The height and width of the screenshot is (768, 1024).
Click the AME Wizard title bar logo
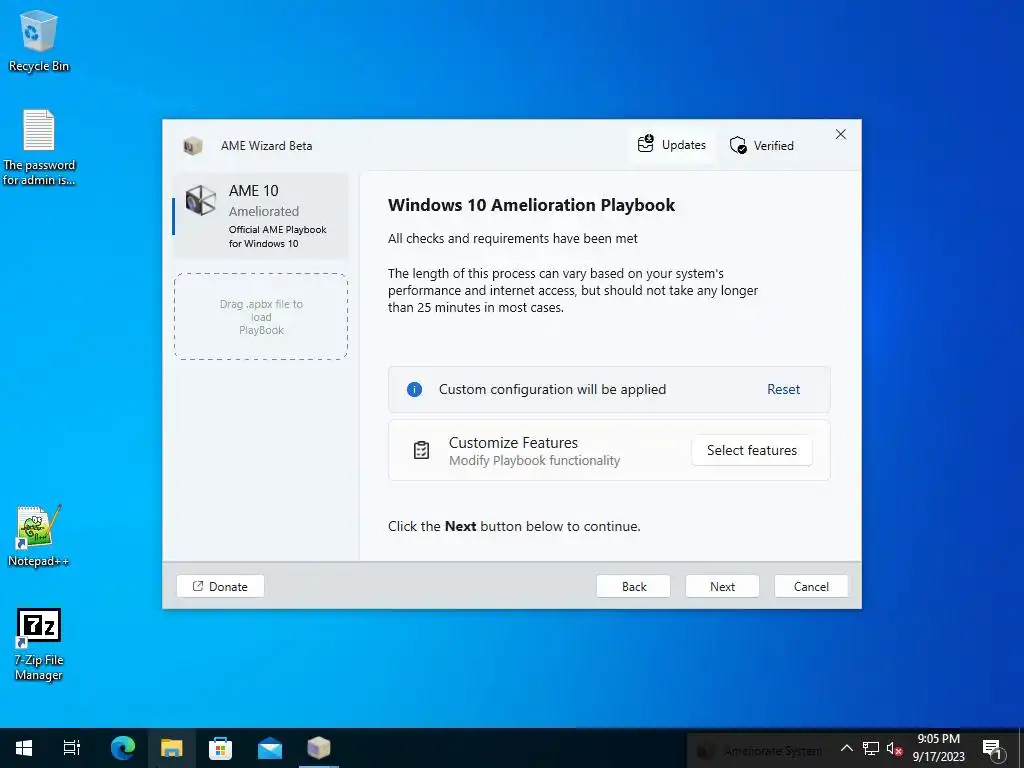(193, 145)
